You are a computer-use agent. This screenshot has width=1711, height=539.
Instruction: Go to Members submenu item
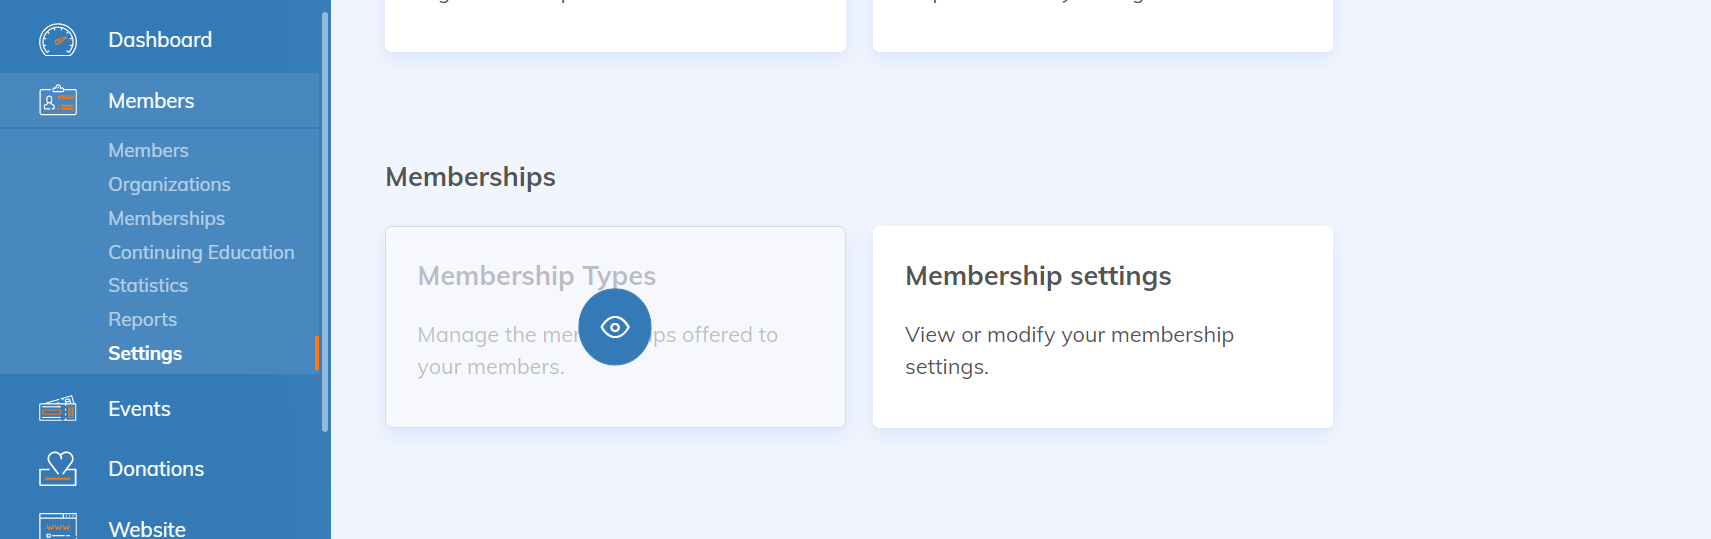coord(148,150)
